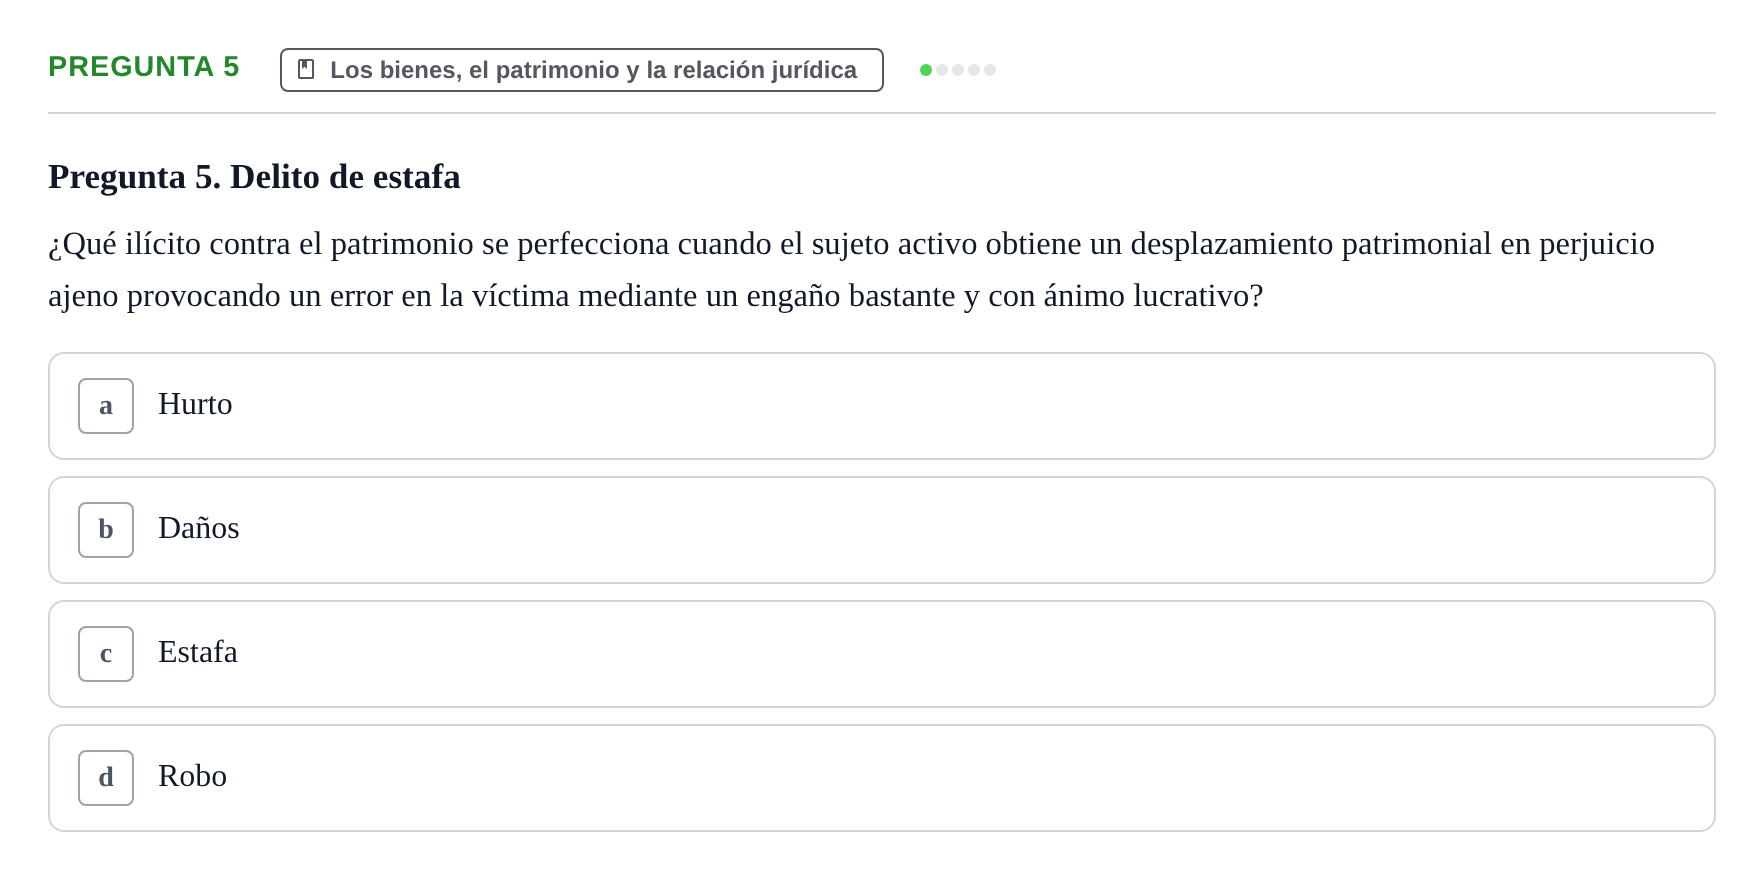This screenshot has height=882, width=1764.
Task: Click the book icon in the topic tag
Action: tap(306, 69)
